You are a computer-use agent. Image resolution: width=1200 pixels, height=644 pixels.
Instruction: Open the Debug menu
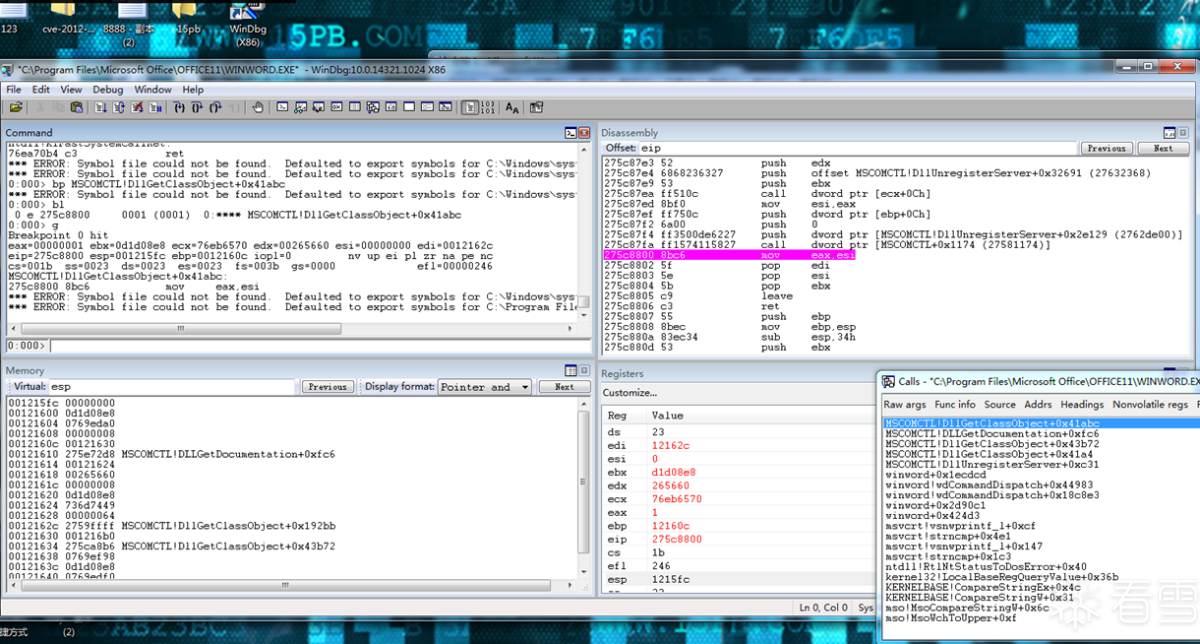tap(108, 89)
